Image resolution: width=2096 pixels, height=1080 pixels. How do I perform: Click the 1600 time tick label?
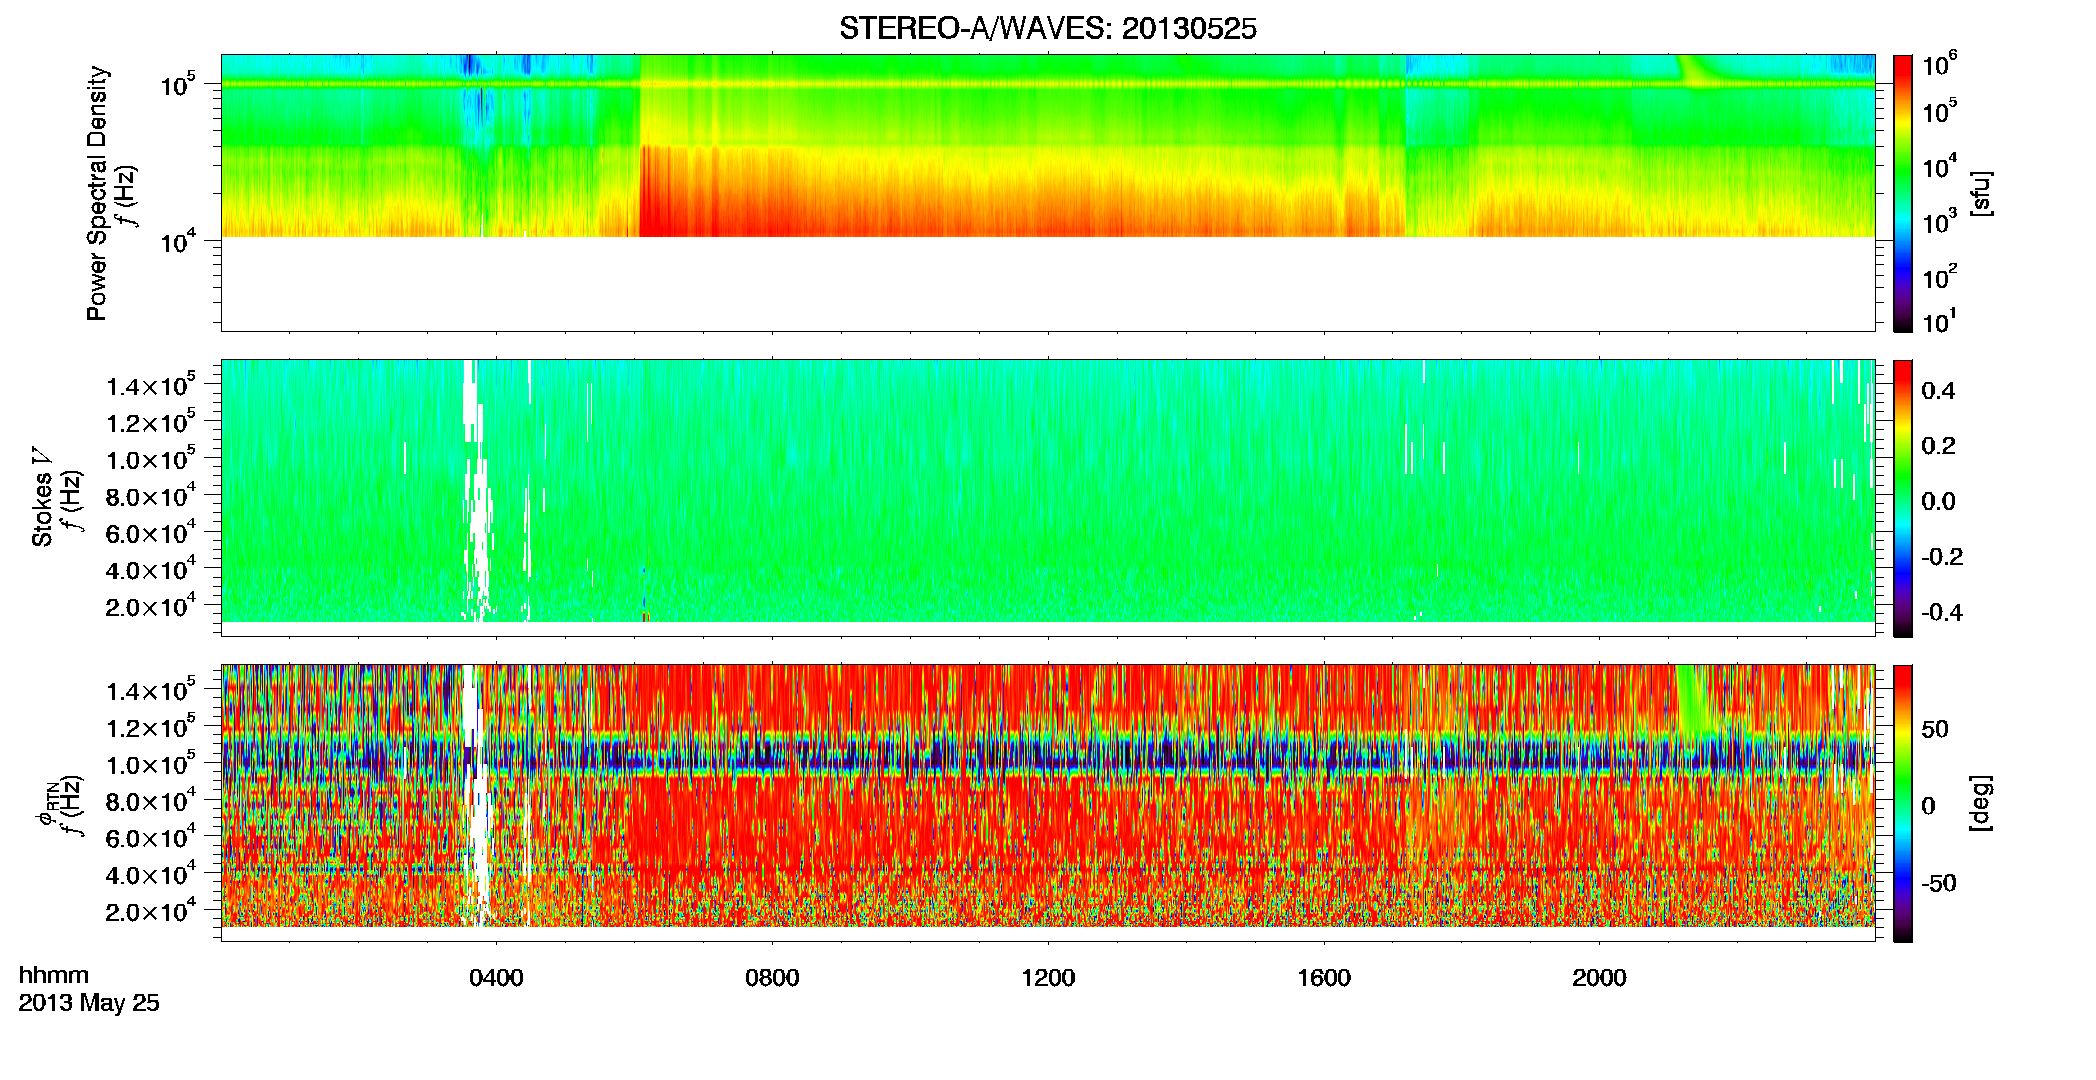(x=1324, y=978)
